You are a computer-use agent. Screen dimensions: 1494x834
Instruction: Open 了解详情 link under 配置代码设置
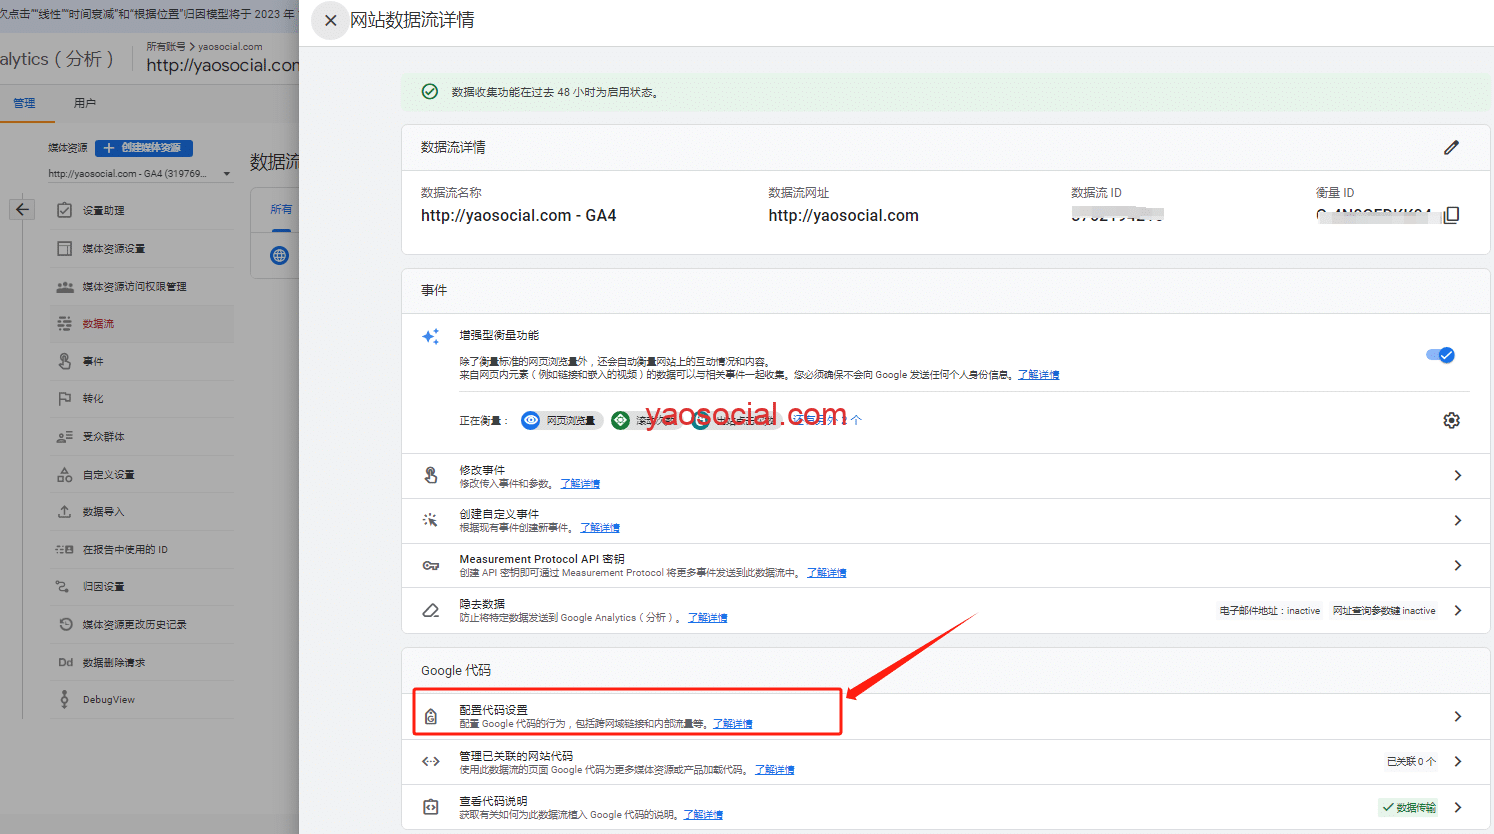click(x=732, y=724)
